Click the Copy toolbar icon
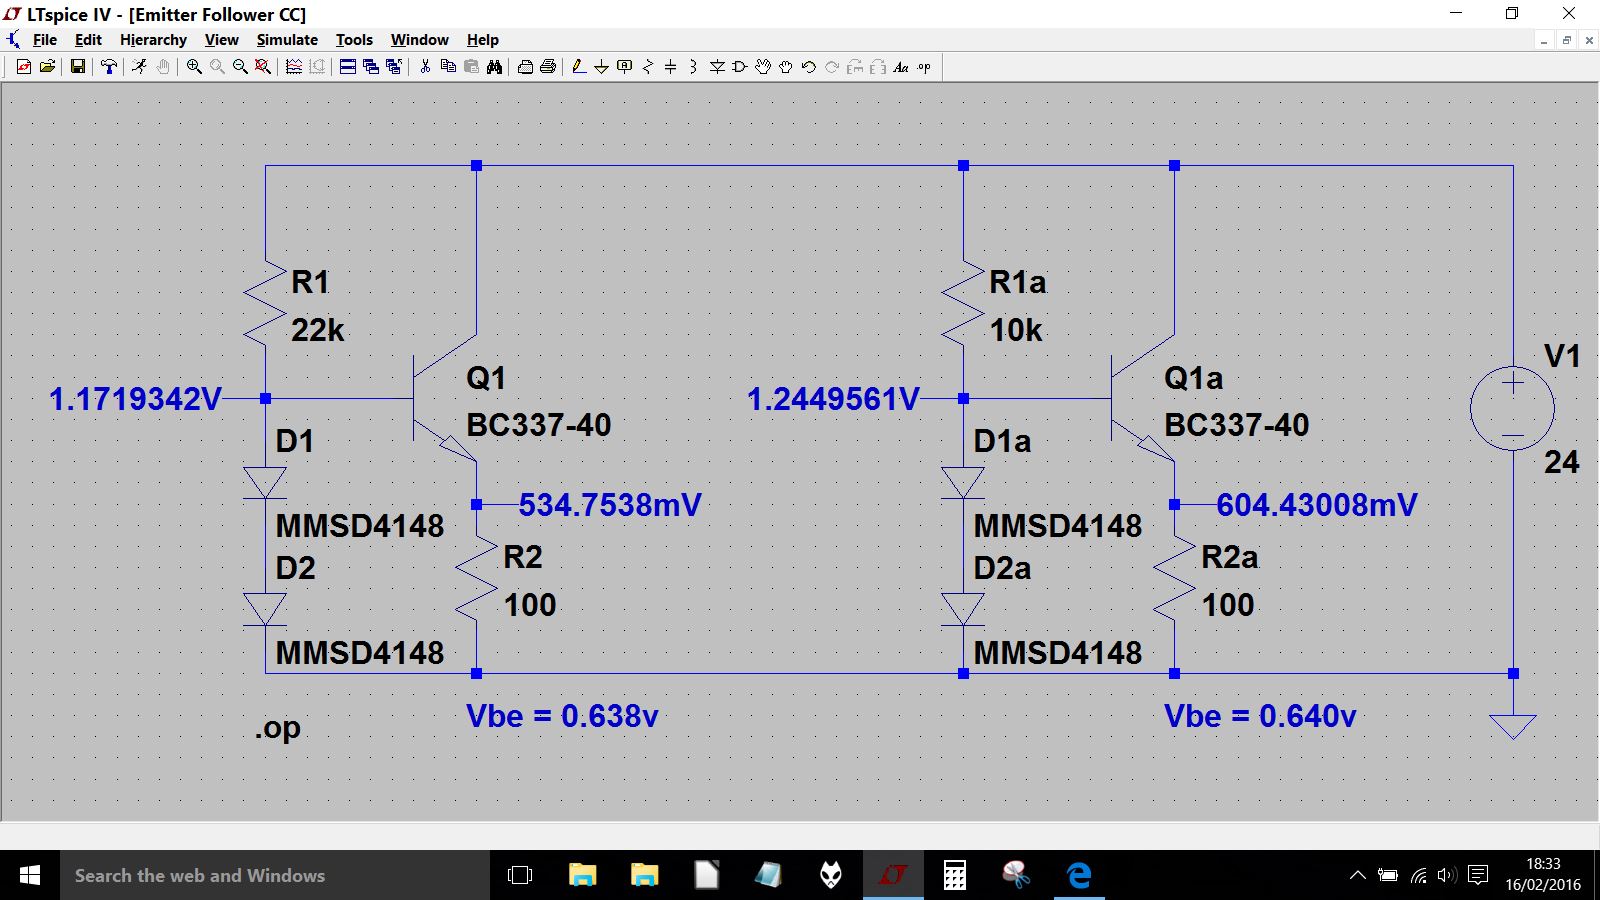The image size is (1600, 900). (x=448, y=67)
